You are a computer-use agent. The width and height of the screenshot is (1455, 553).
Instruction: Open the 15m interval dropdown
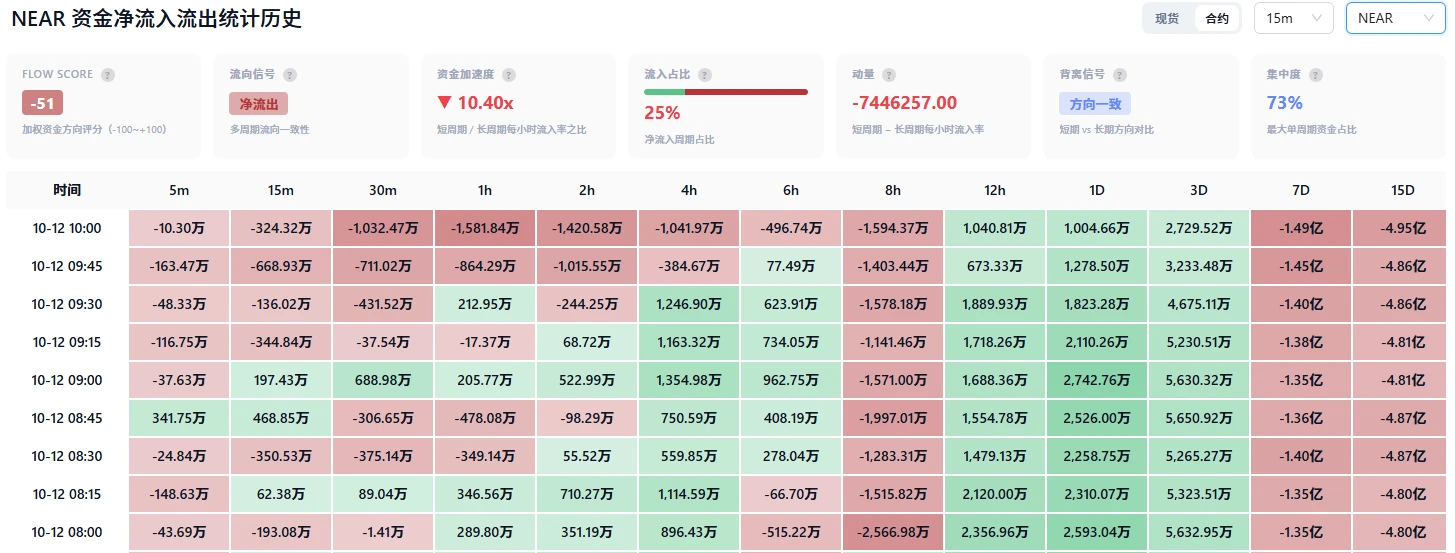tap(1293, 18)
